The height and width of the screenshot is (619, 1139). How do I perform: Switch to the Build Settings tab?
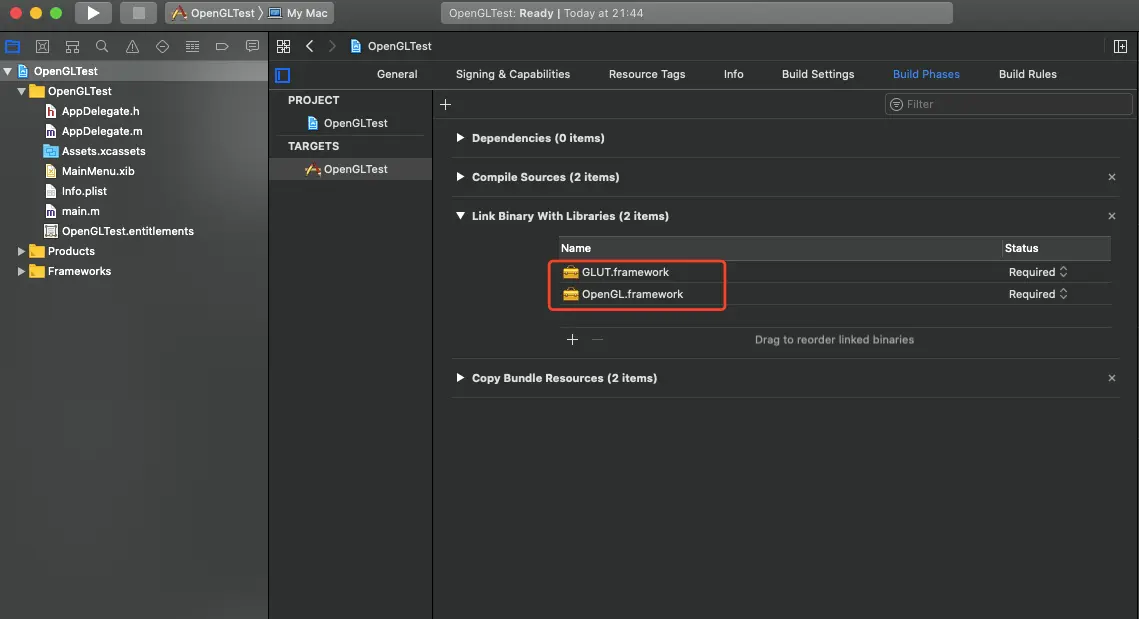[818, 74]
